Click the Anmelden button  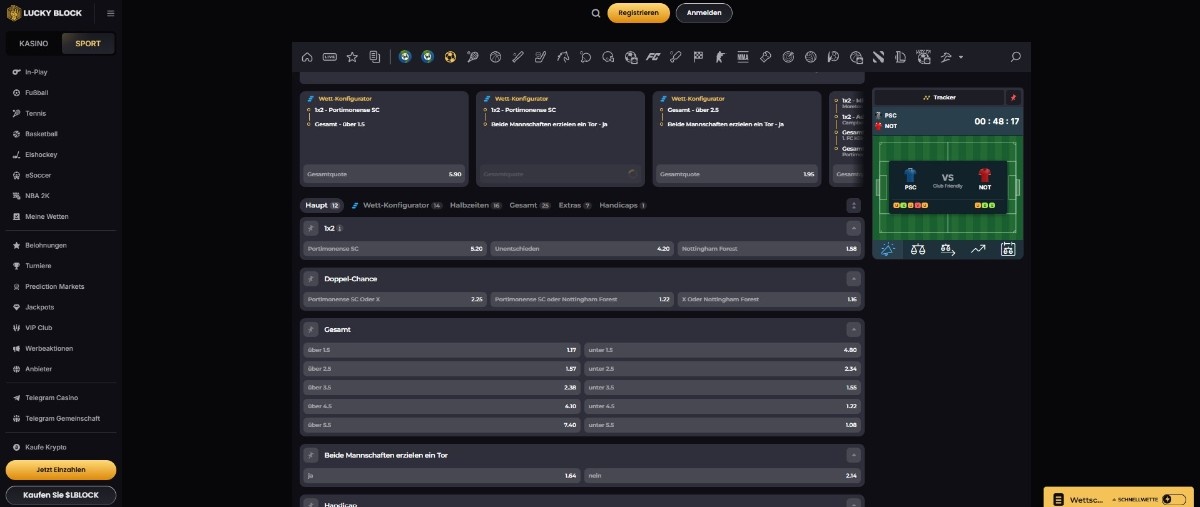coord(704,13)
